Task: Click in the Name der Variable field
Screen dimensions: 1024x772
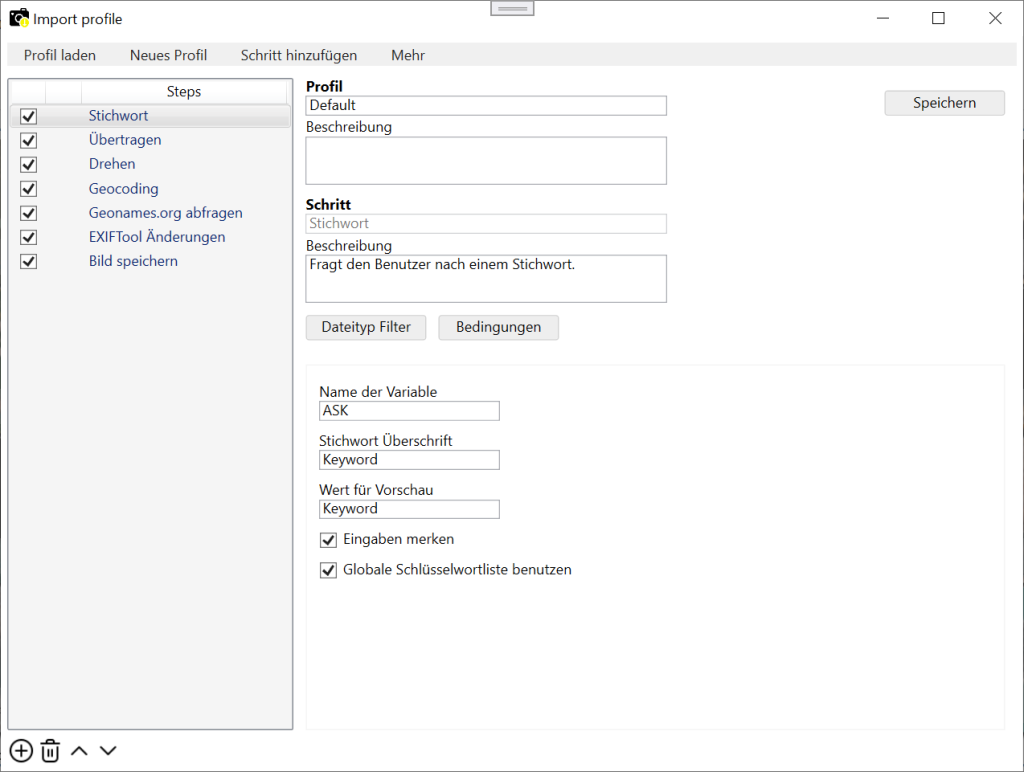Action: [x=408, y=410]
